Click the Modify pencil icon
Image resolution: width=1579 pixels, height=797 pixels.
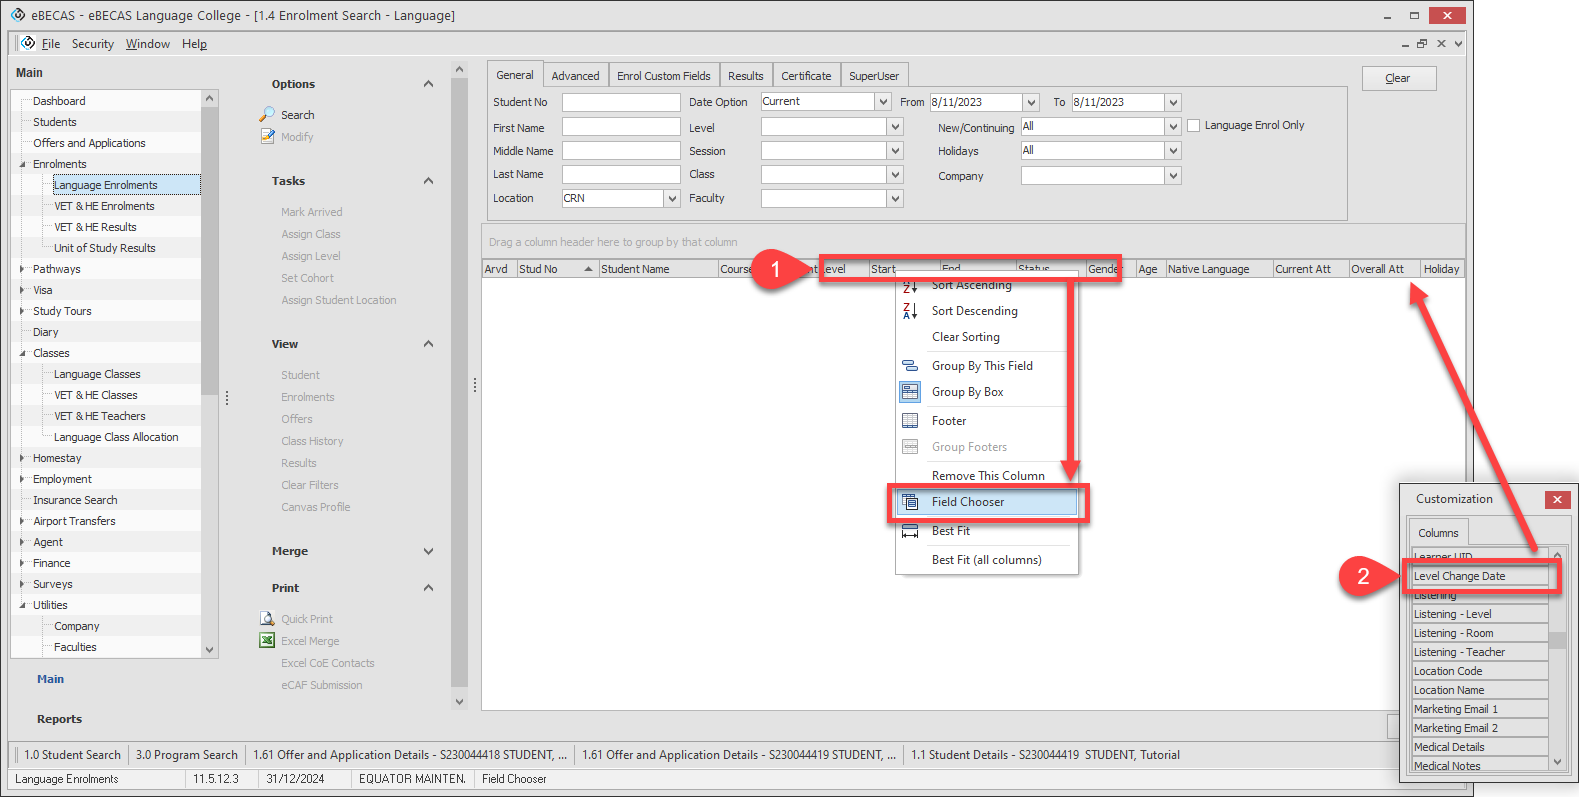[267, 136]
